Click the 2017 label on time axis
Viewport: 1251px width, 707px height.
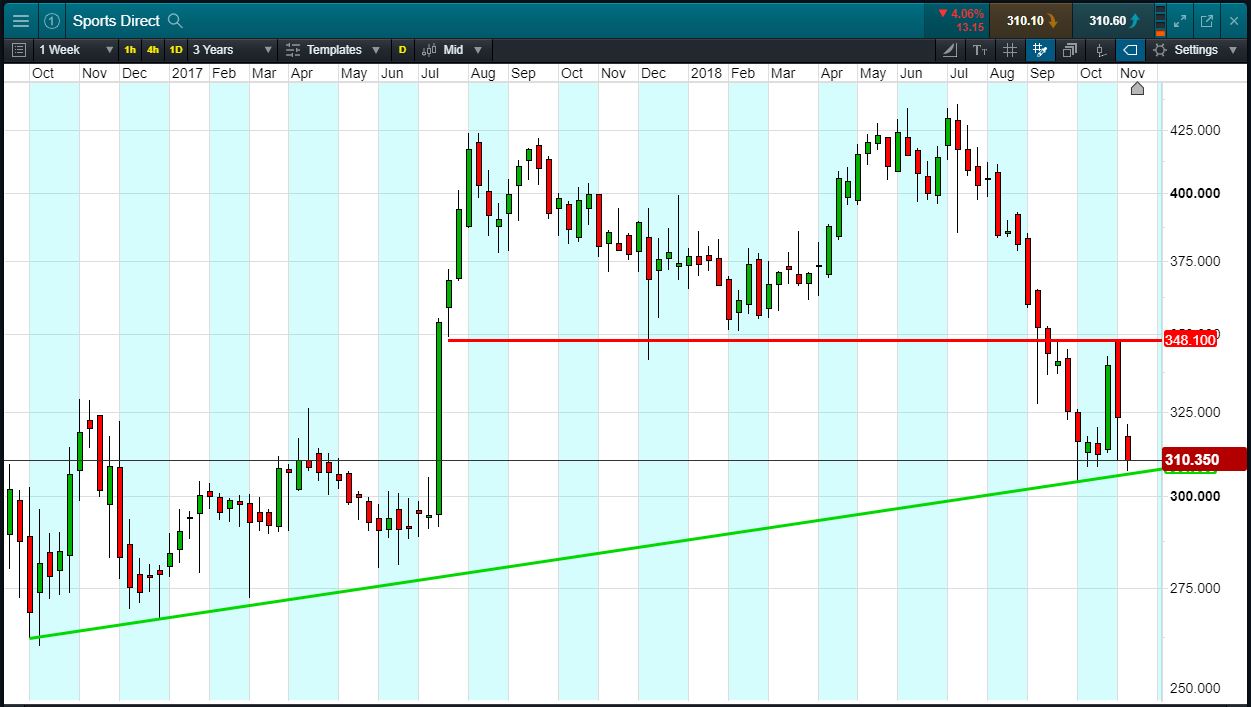pyautogui.click(x=187, y=73)
